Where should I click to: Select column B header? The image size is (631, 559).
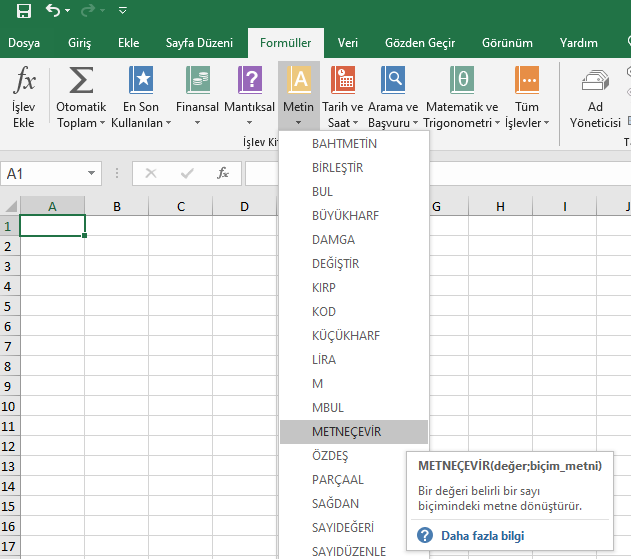(117, 207)
